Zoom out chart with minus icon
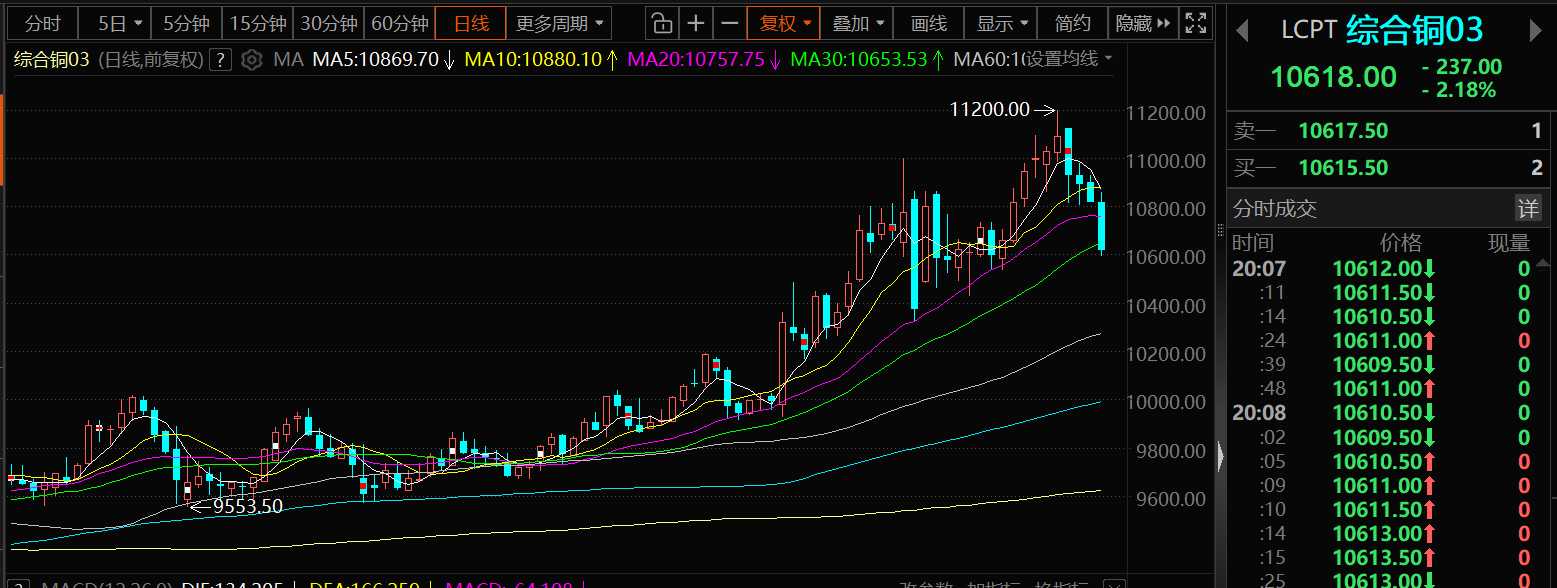 730,23
